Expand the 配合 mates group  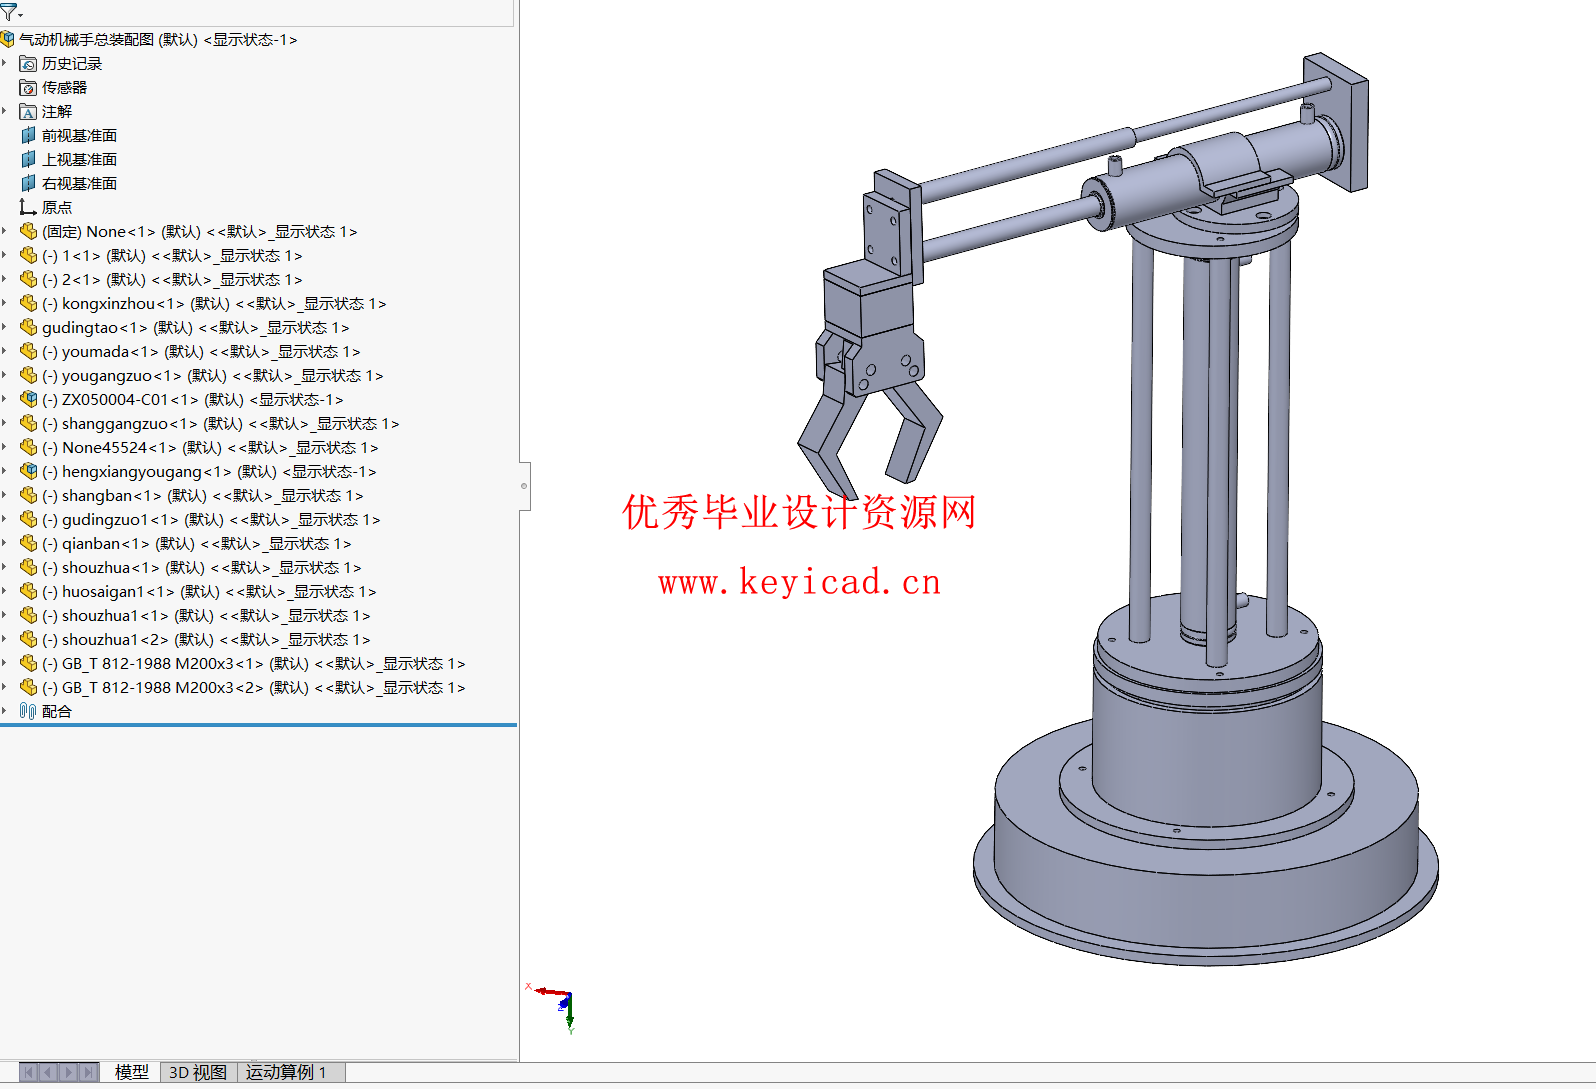(5, 712)
